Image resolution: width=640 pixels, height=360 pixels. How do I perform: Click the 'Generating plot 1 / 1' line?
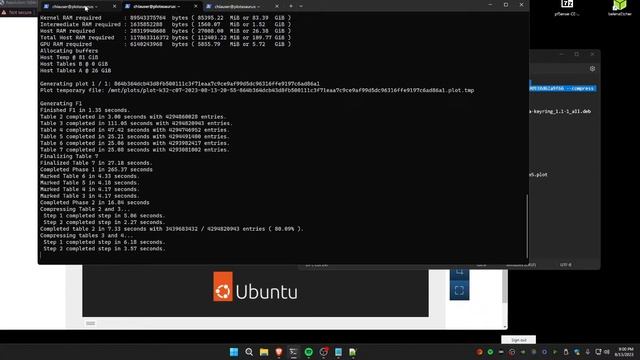[180, 84]
